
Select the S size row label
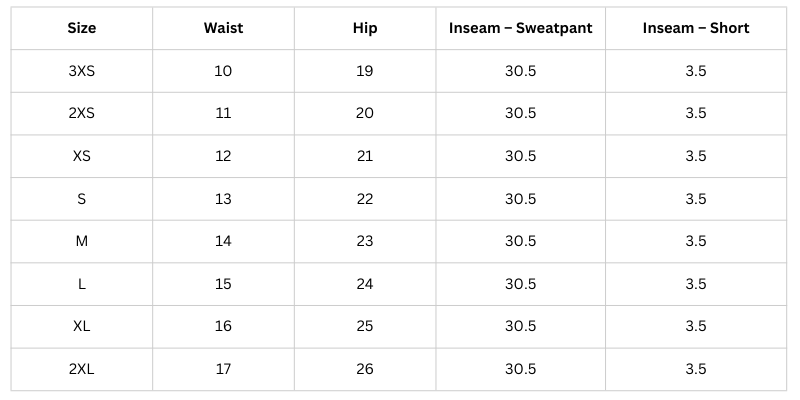coord(82,199)
